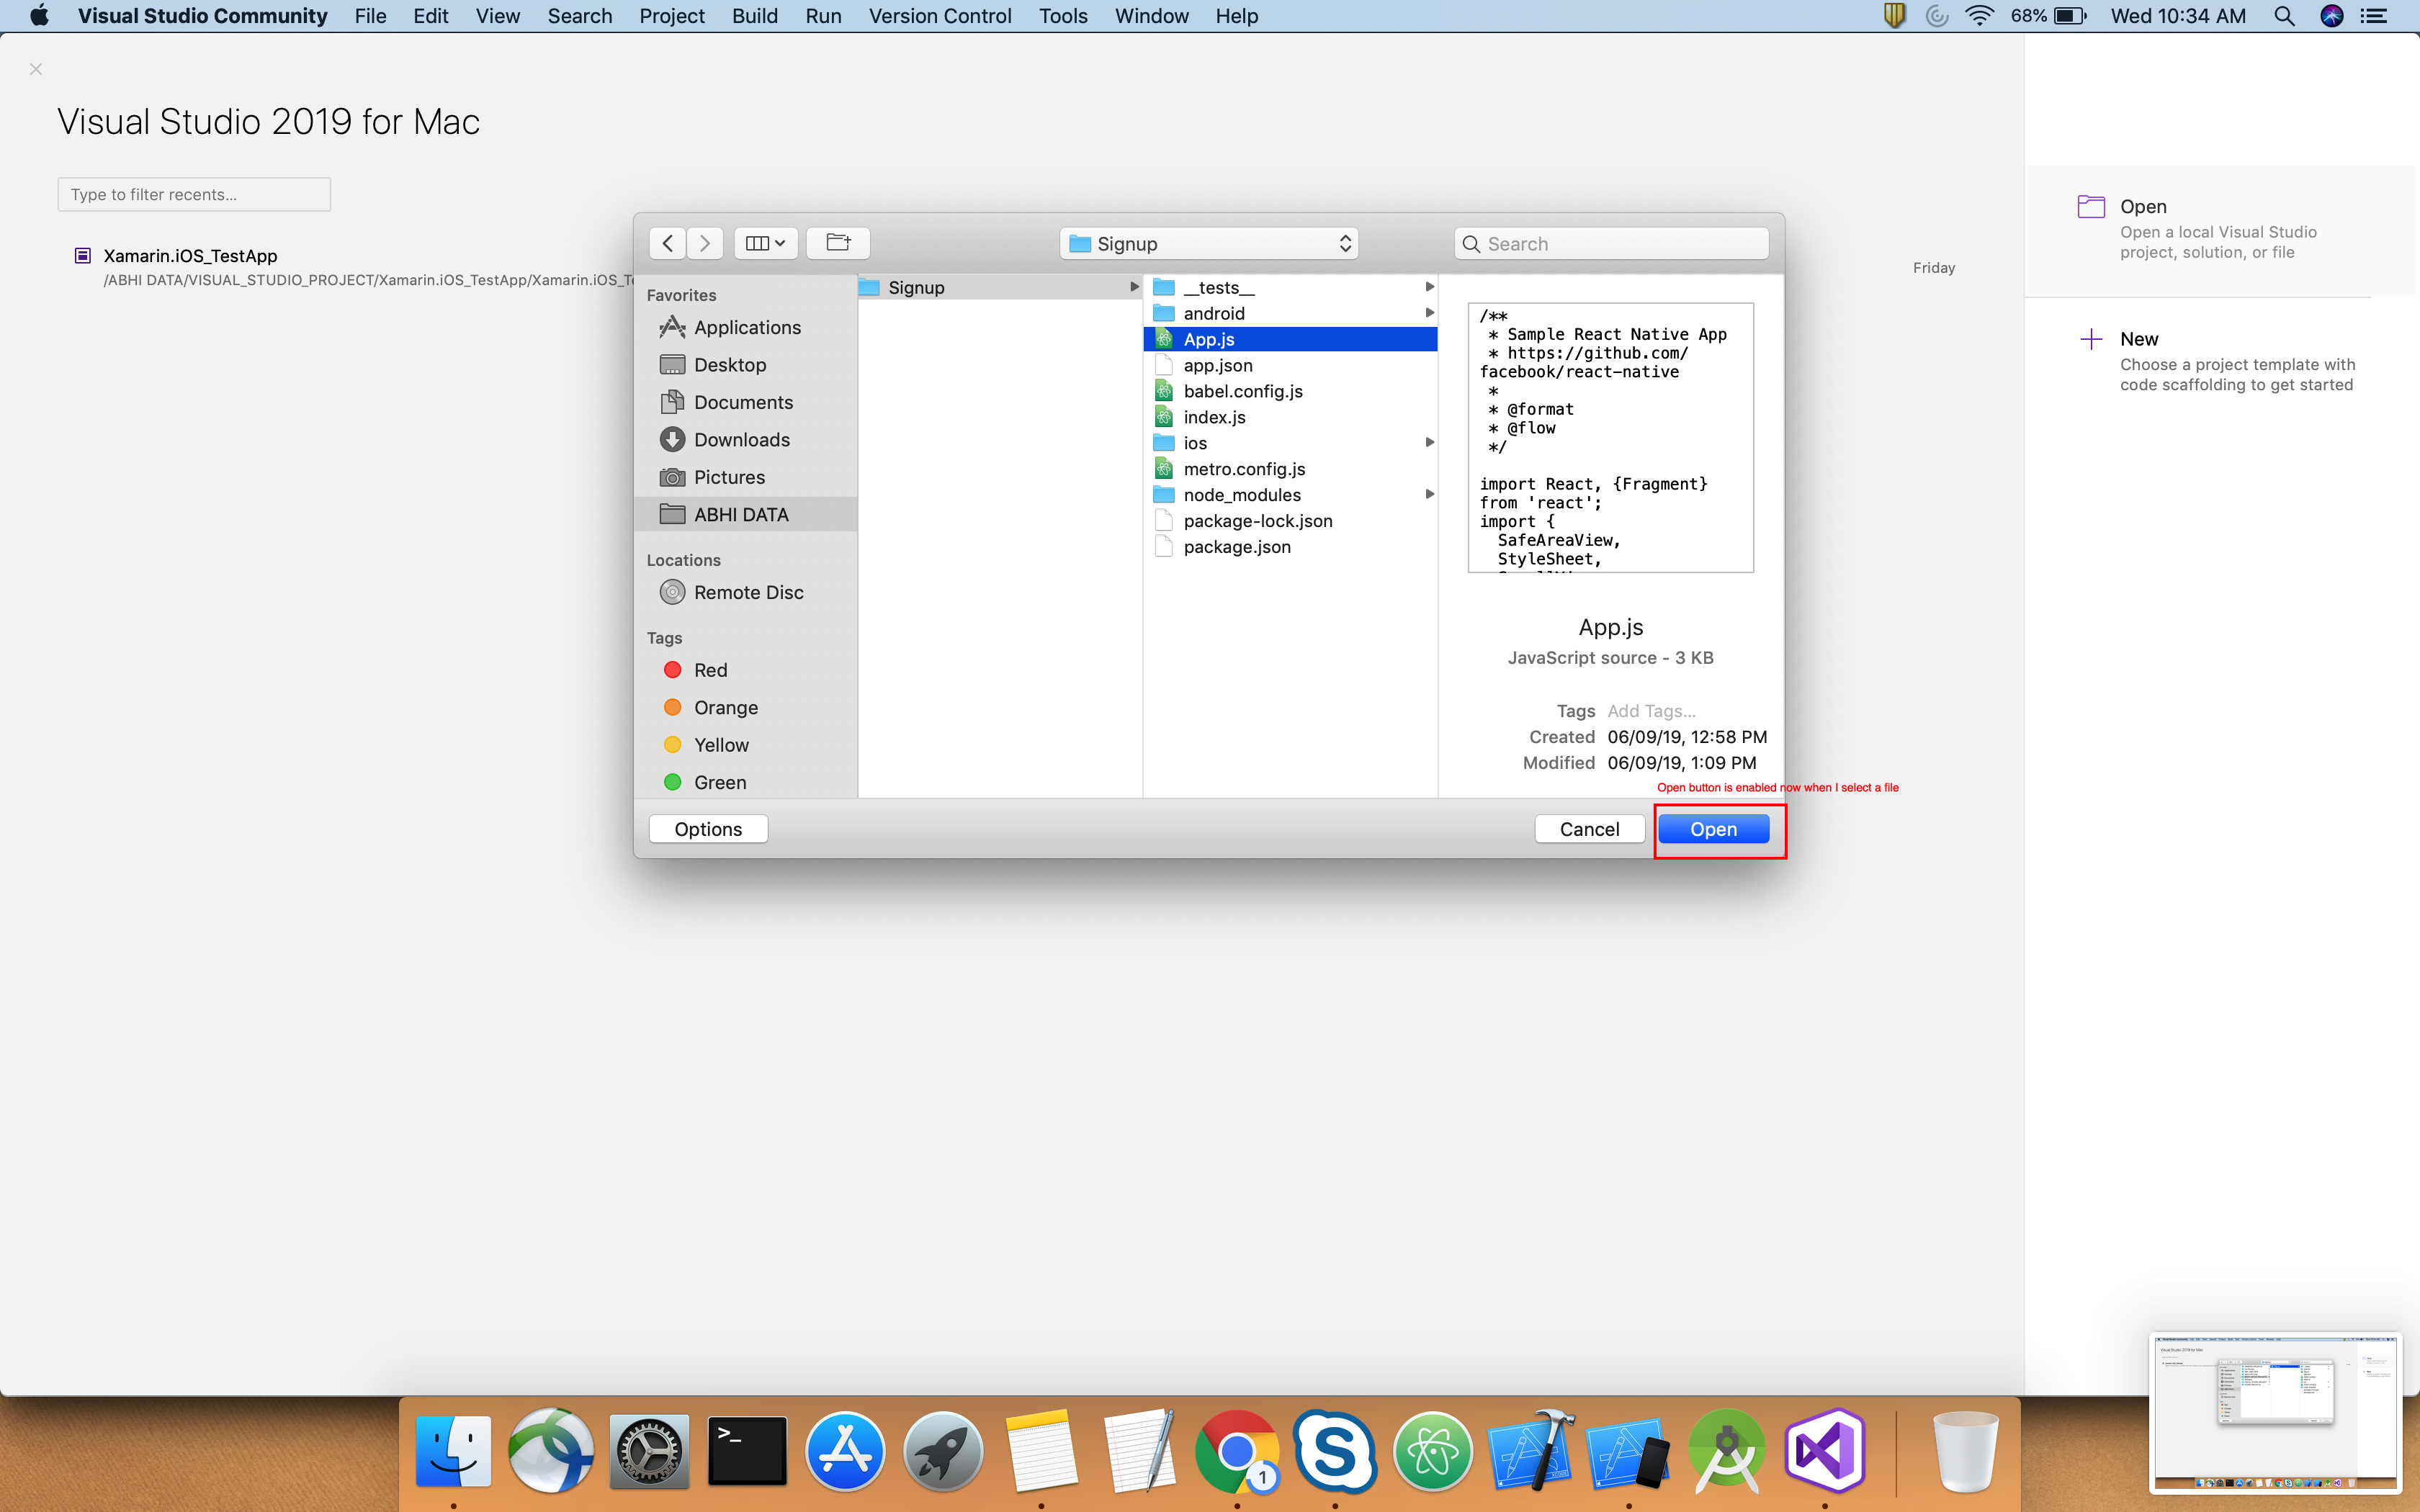Image resolution: width=2420 pixels, height=1512 pixels.
Task: Click the new folder icon in dialog toolbar
Action: coord(838,243)
